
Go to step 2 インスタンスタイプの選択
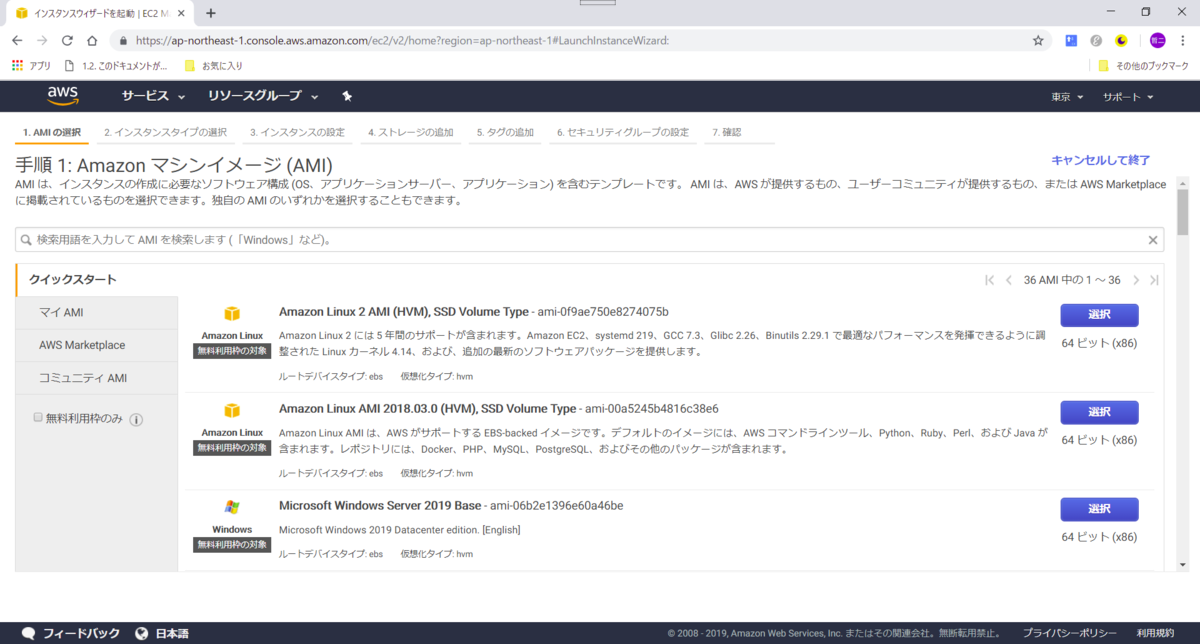point(165,132)
